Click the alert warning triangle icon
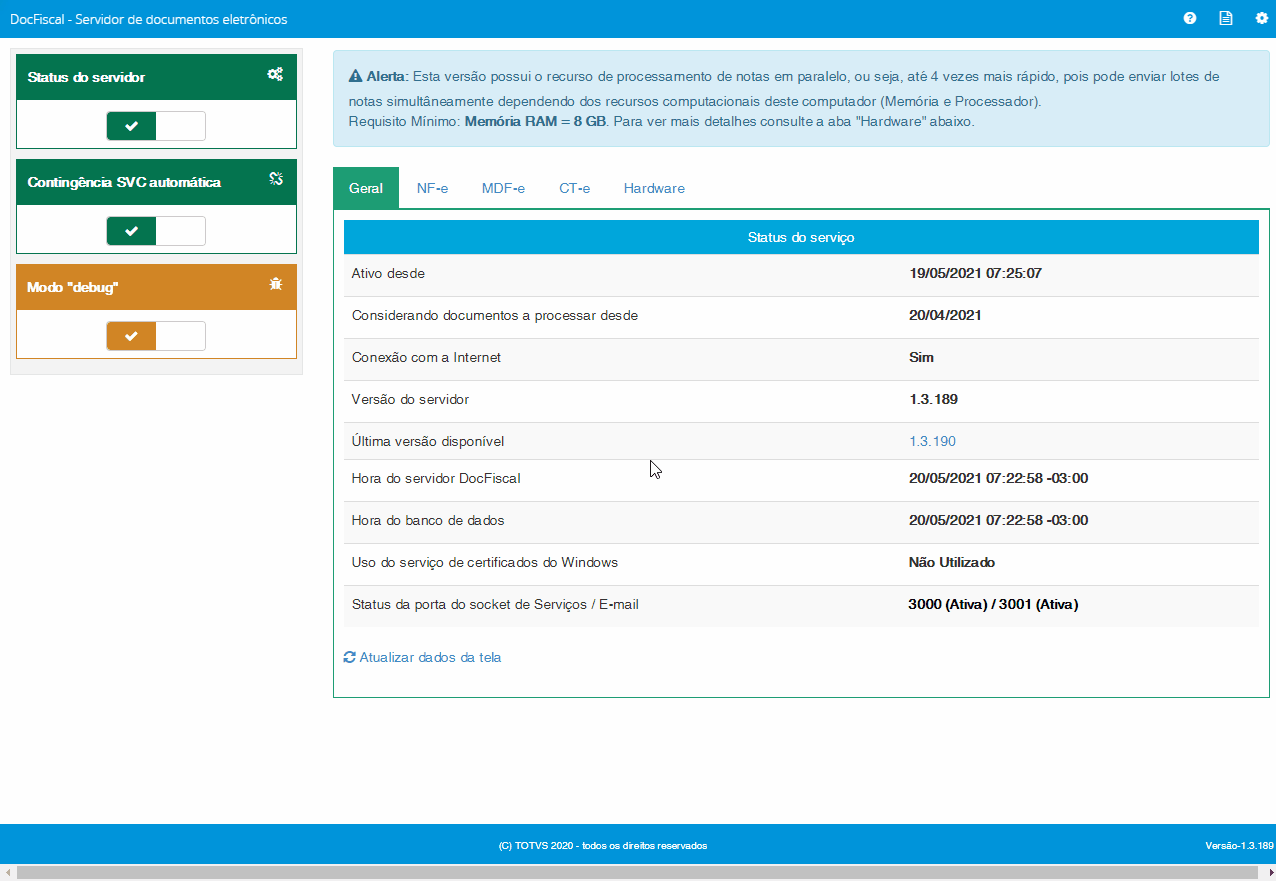 coord(355,76)
